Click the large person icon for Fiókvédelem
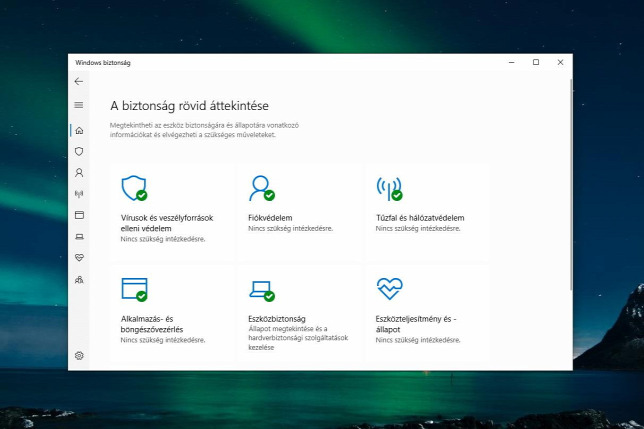This screenshot has height=429, width=644. pos(262,188)
